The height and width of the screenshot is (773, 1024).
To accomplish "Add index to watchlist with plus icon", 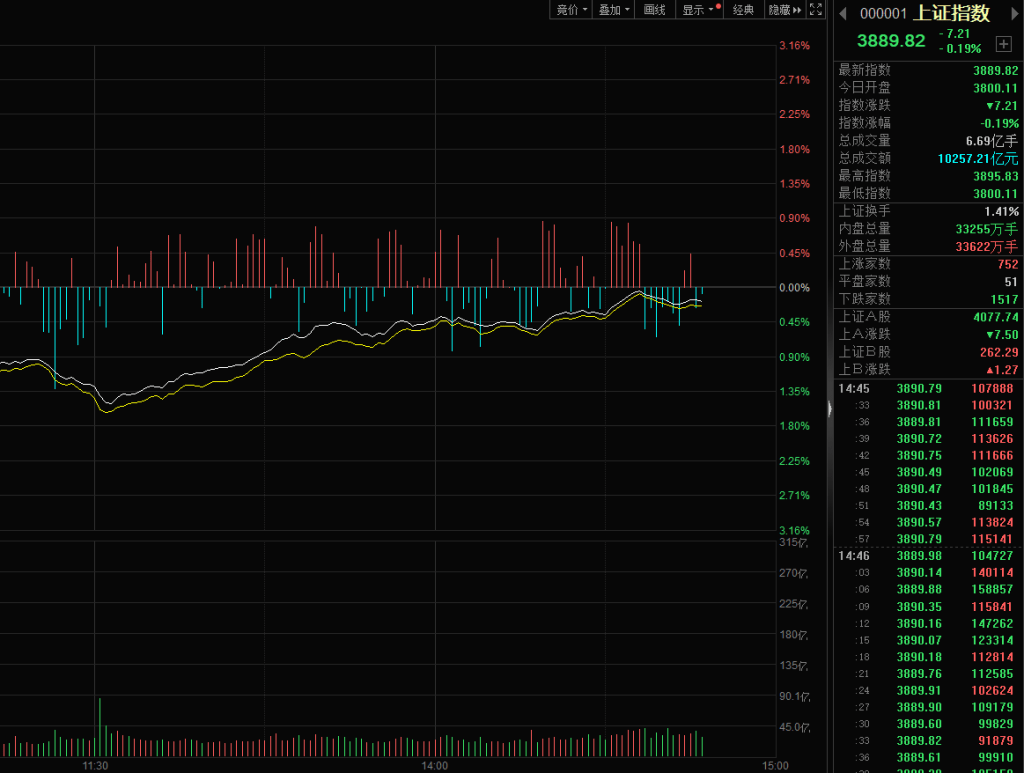I will (x=1004, y=44).
